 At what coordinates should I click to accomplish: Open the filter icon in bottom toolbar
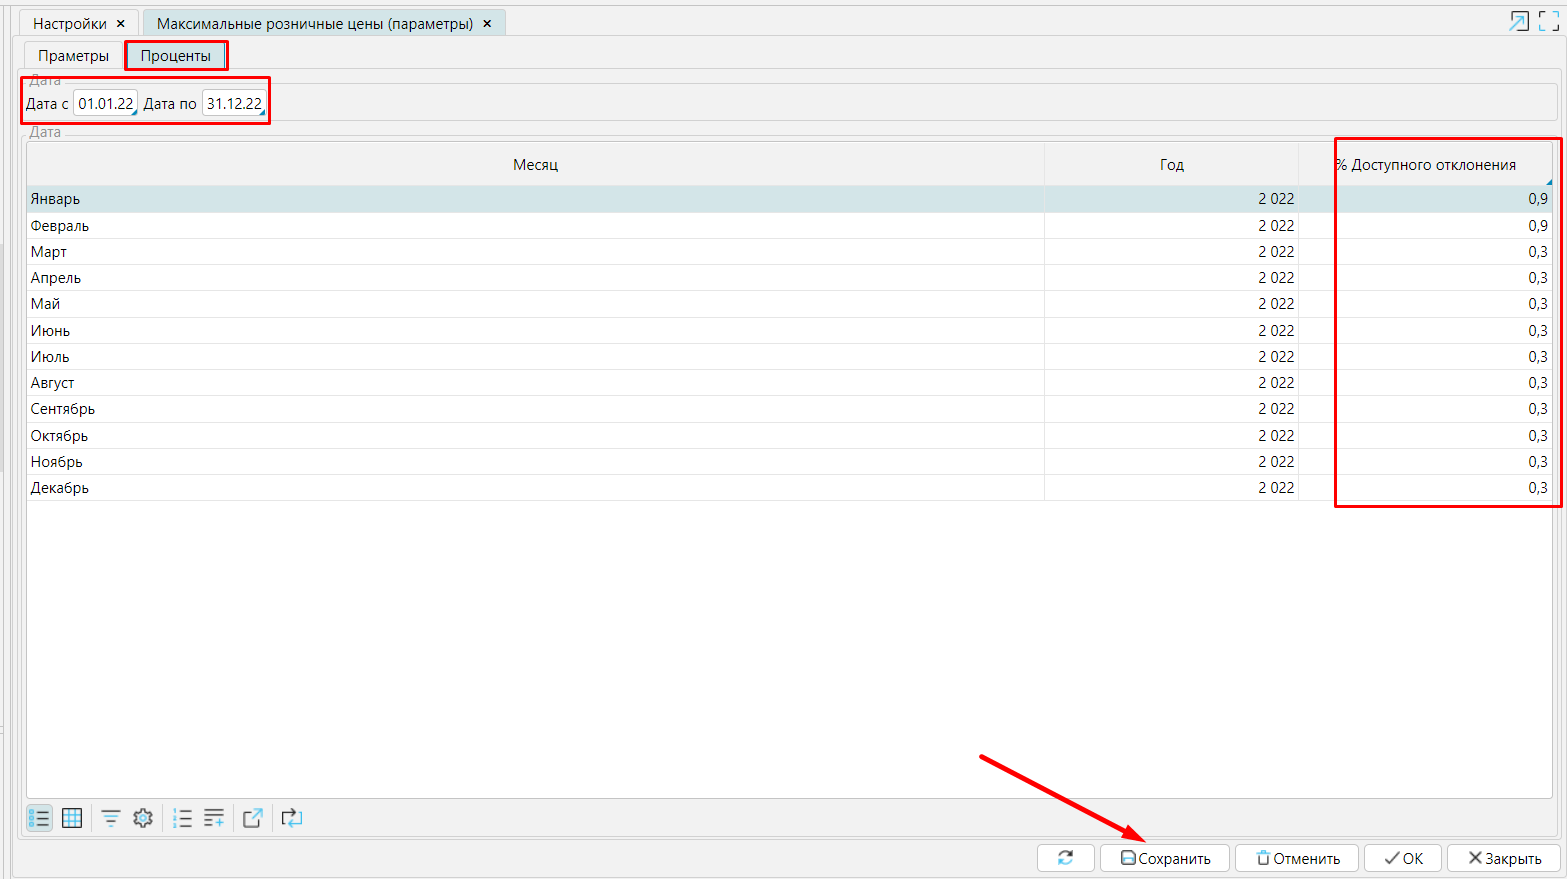tap(111, 818)
